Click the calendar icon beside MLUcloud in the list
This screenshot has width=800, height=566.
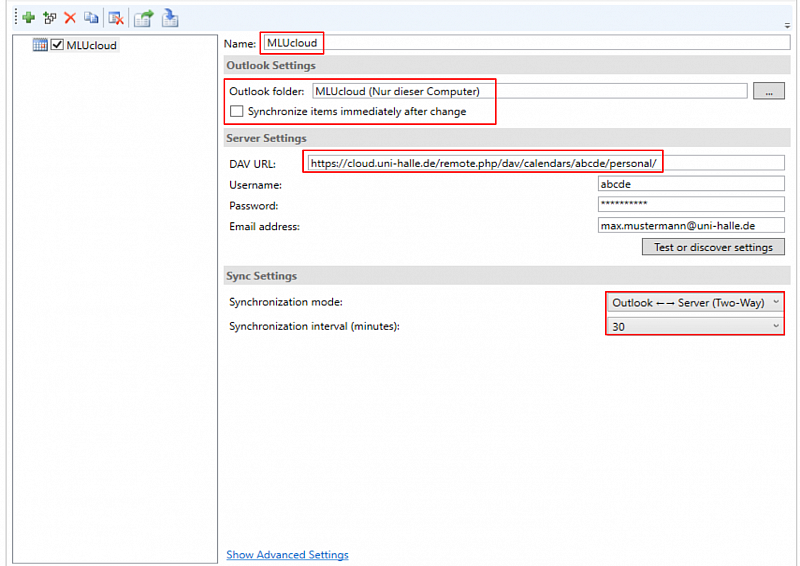tap(40, 45)
